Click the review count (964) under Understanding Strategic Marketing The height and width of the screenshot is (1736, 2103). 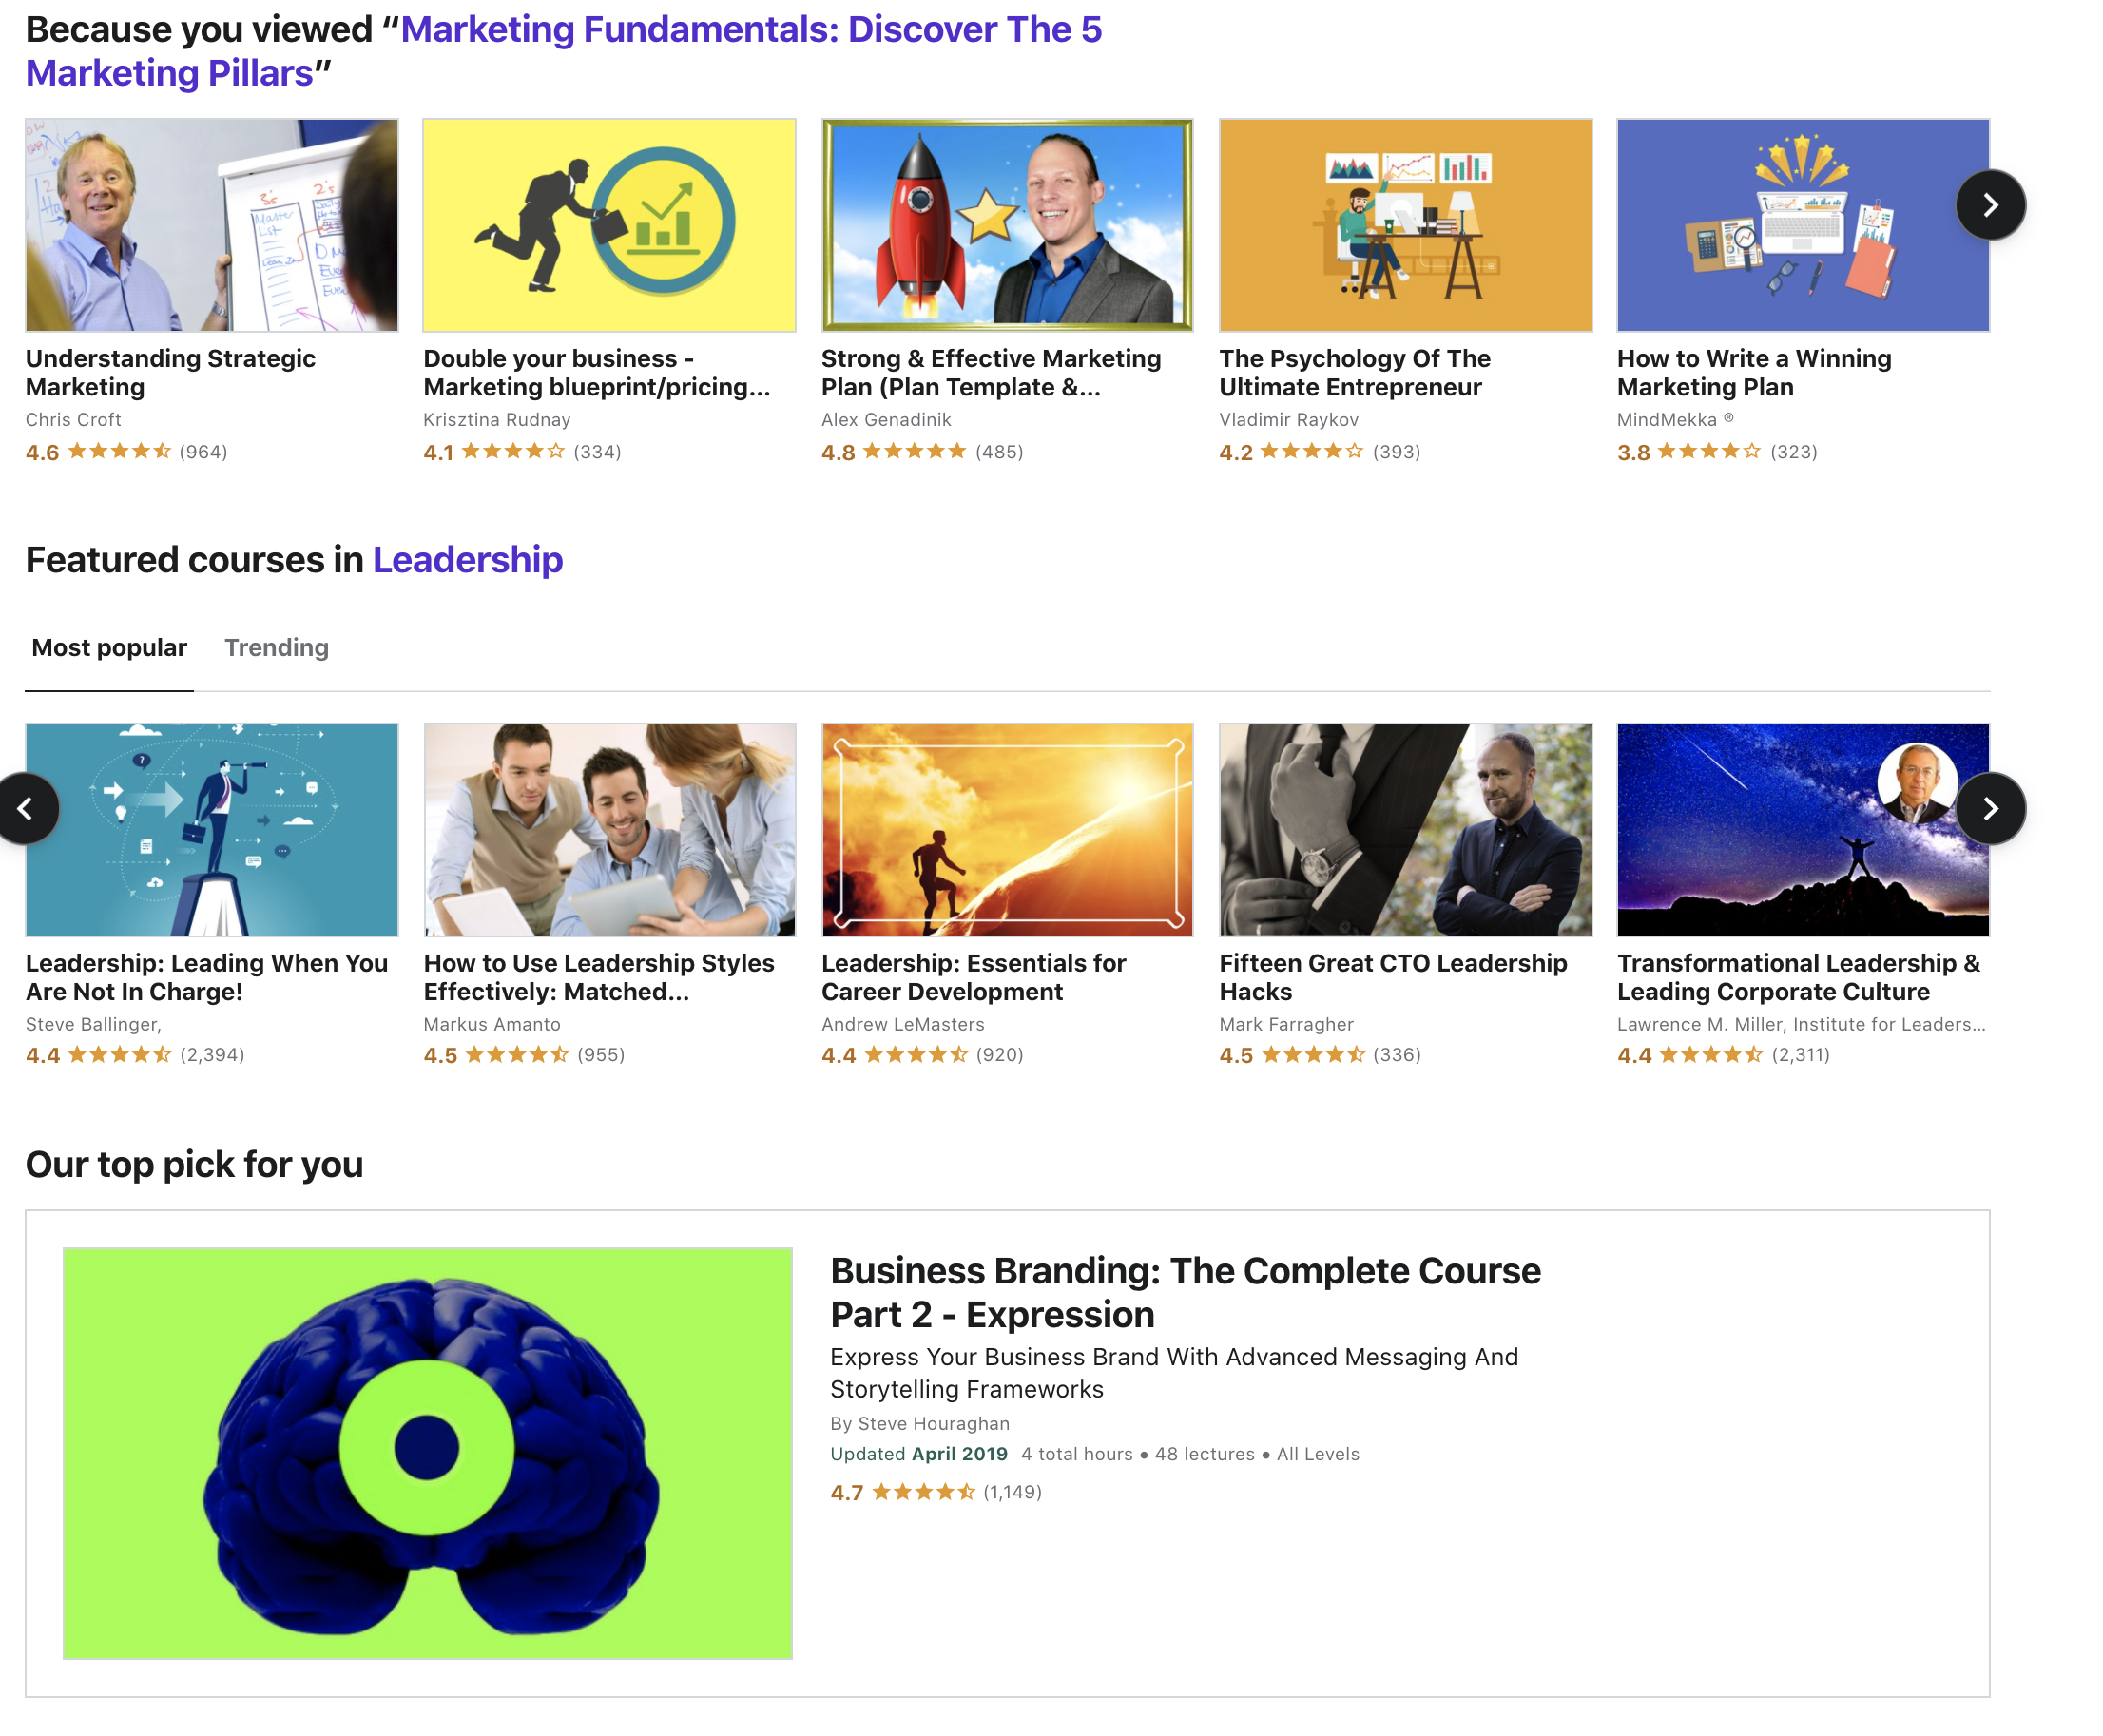[x=203, y=452]
